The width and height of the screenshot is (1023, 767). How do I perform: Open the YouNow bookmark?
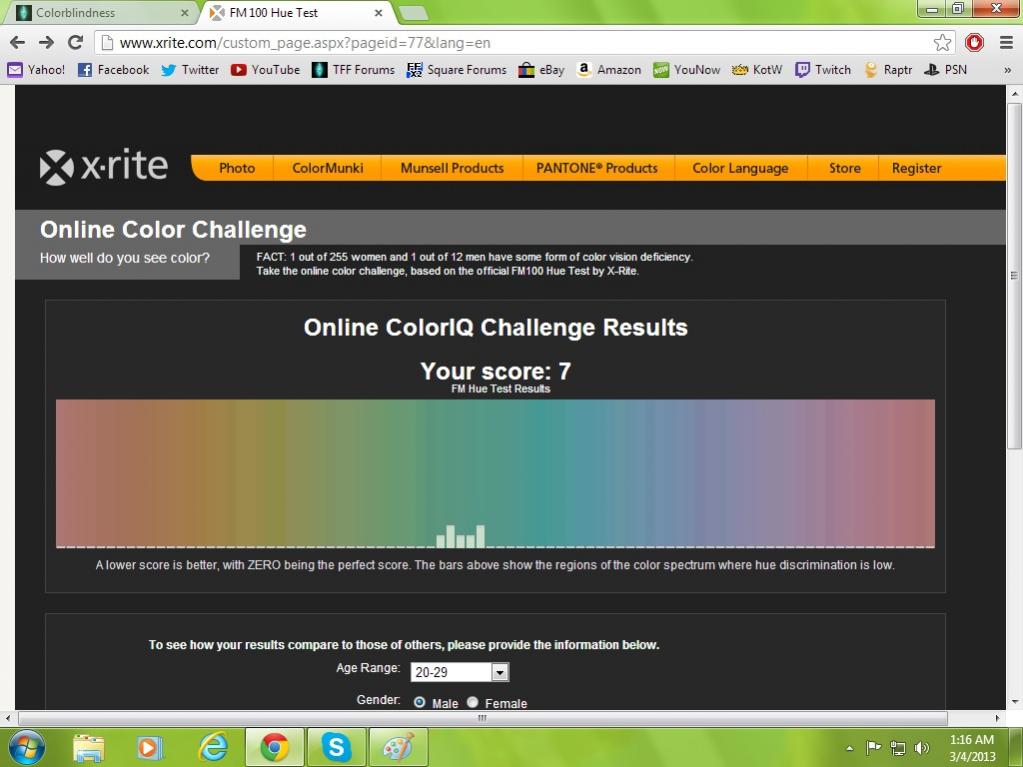coord(686,70)
